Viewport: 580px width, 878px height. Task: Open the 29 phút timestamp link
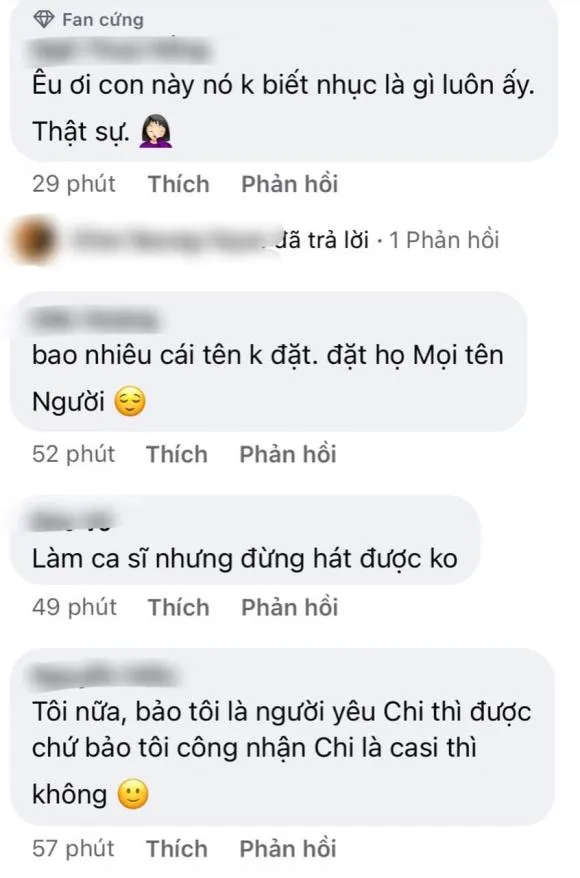tap(74, 184)
